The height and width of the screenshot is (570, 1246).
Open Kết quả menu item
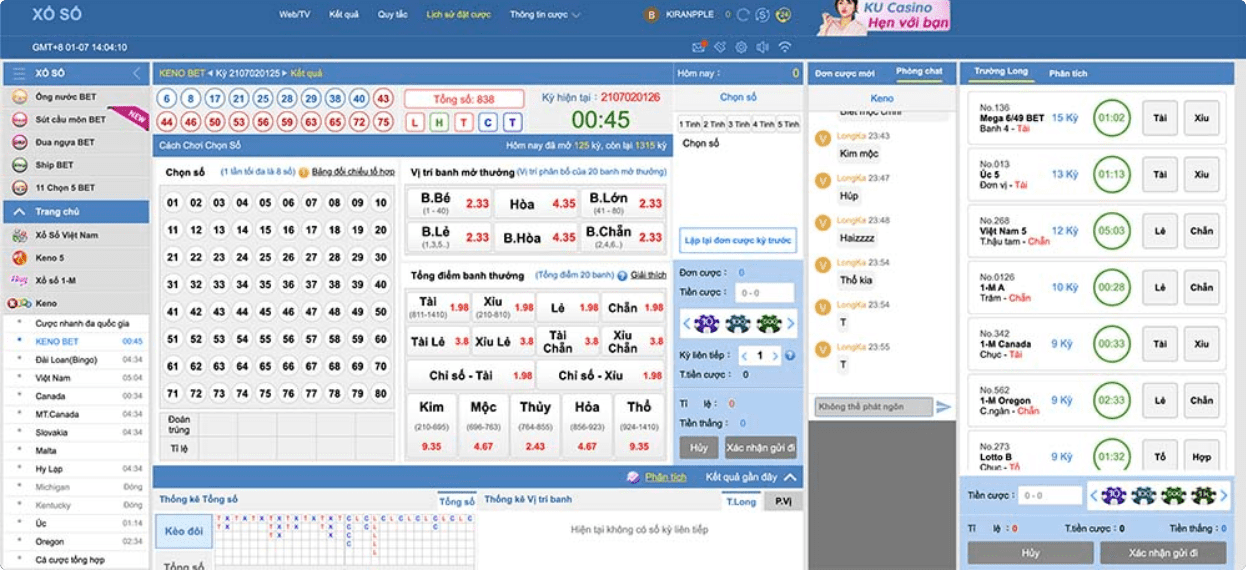pyautogui.click(x=343, y=15)
